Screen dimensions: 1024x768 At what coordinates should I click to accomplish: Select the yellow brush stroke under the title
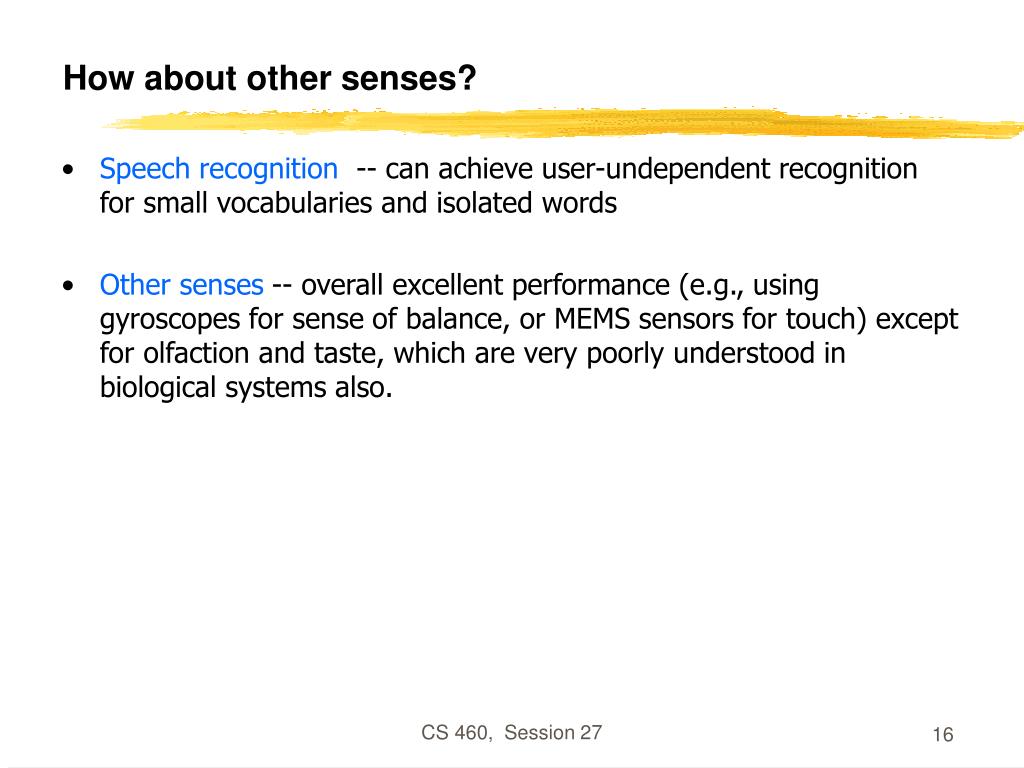[x=562, y=123]
